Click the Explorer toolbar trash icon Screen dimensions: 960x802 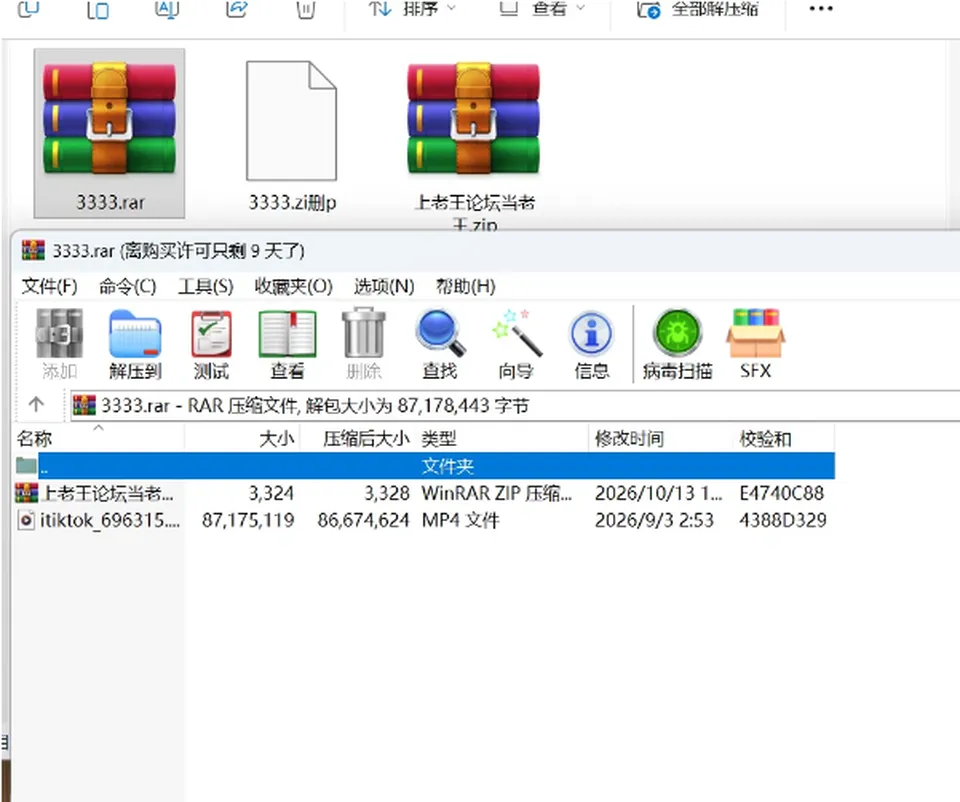click(306, 9)
